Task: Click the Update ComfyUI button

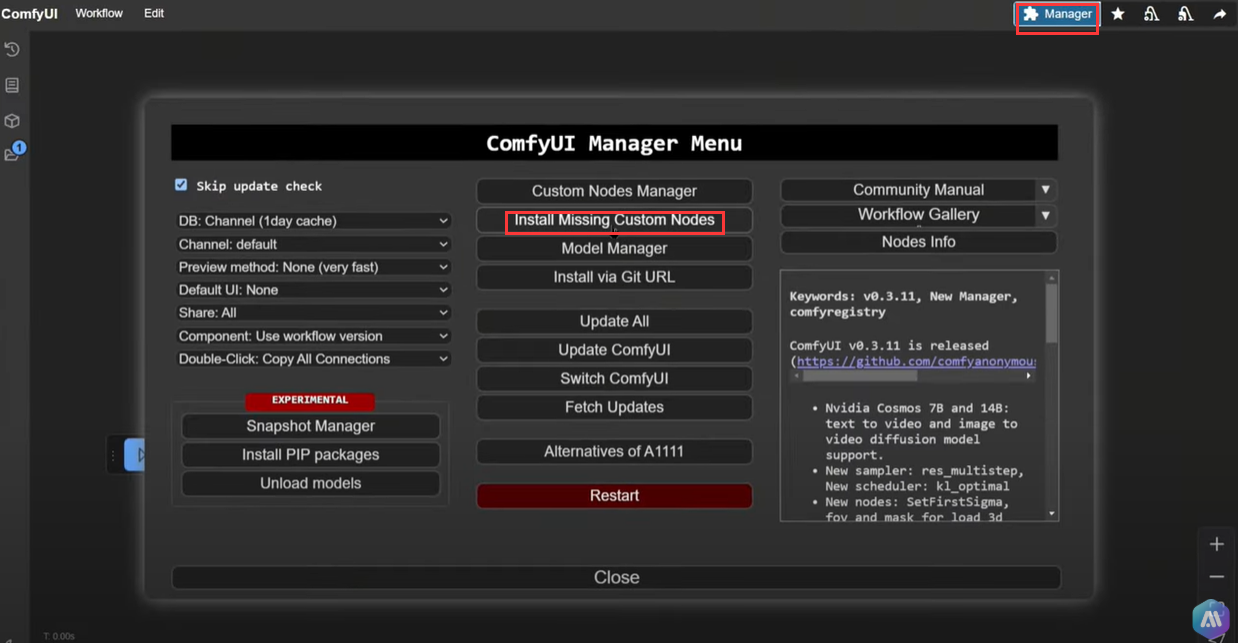Action: click(x=614, y=350)
